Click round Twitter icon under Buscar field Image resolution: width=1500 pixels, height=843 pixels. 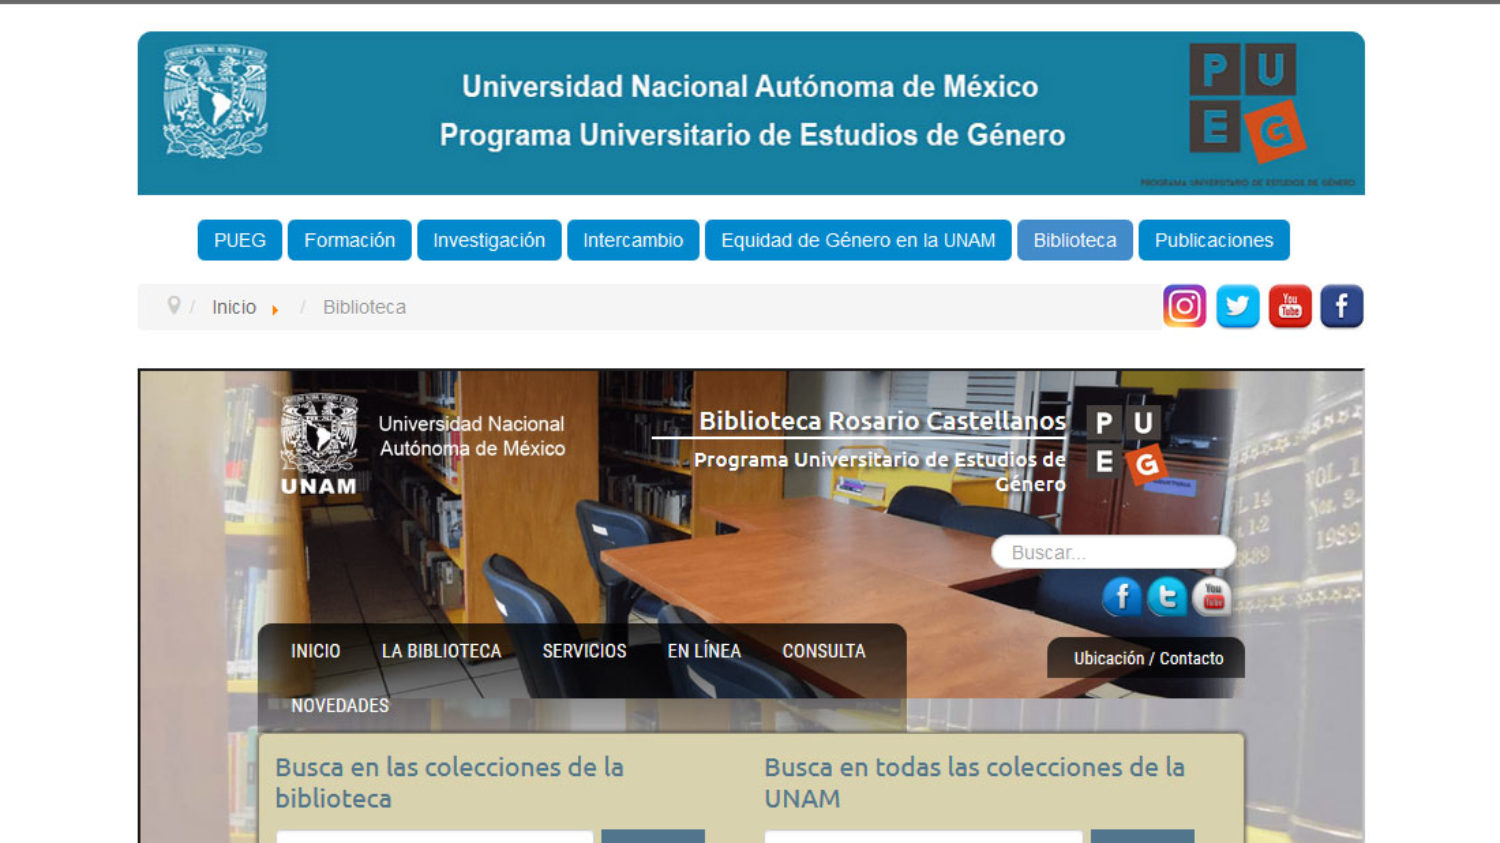click(x=1166, y=597)
